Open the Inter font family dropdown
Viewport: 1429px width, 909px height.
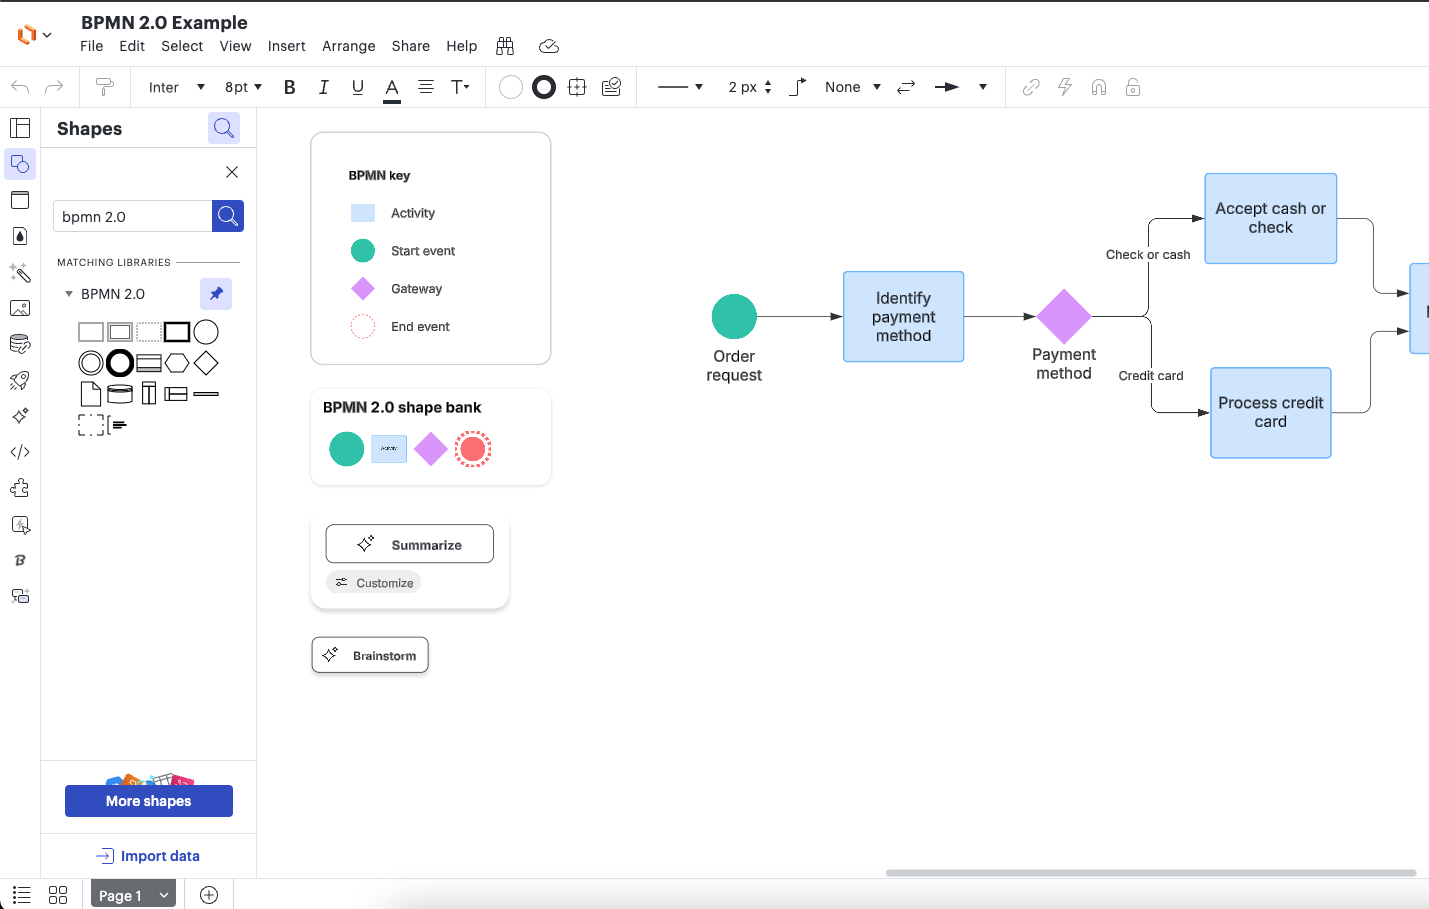(176, 87)
